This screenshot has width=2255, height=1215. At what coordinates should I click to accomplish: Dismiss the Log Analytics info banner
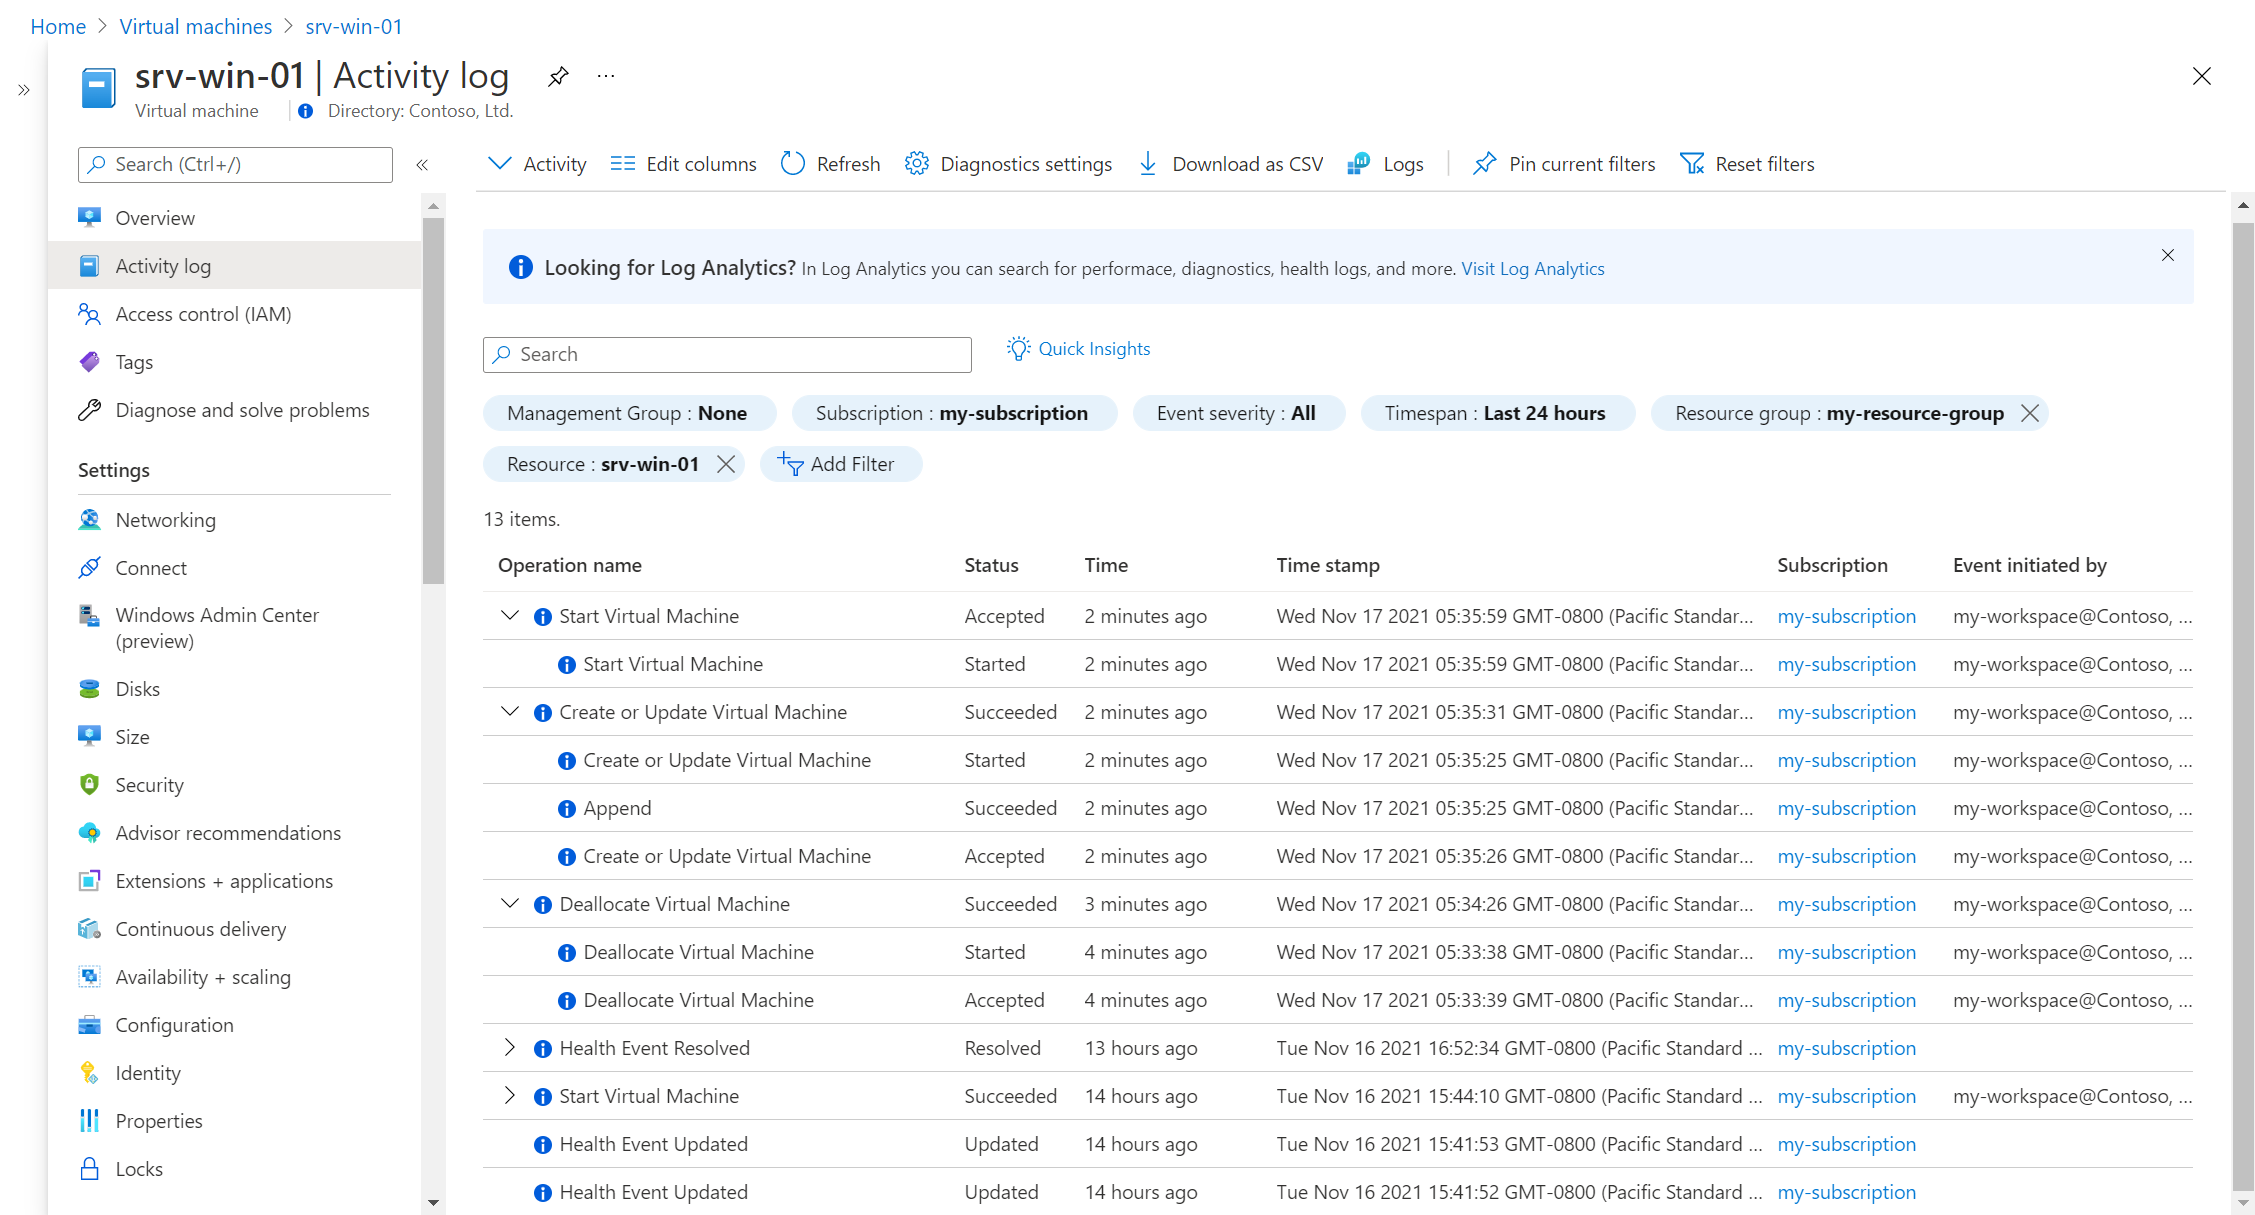coord(2168,255)
